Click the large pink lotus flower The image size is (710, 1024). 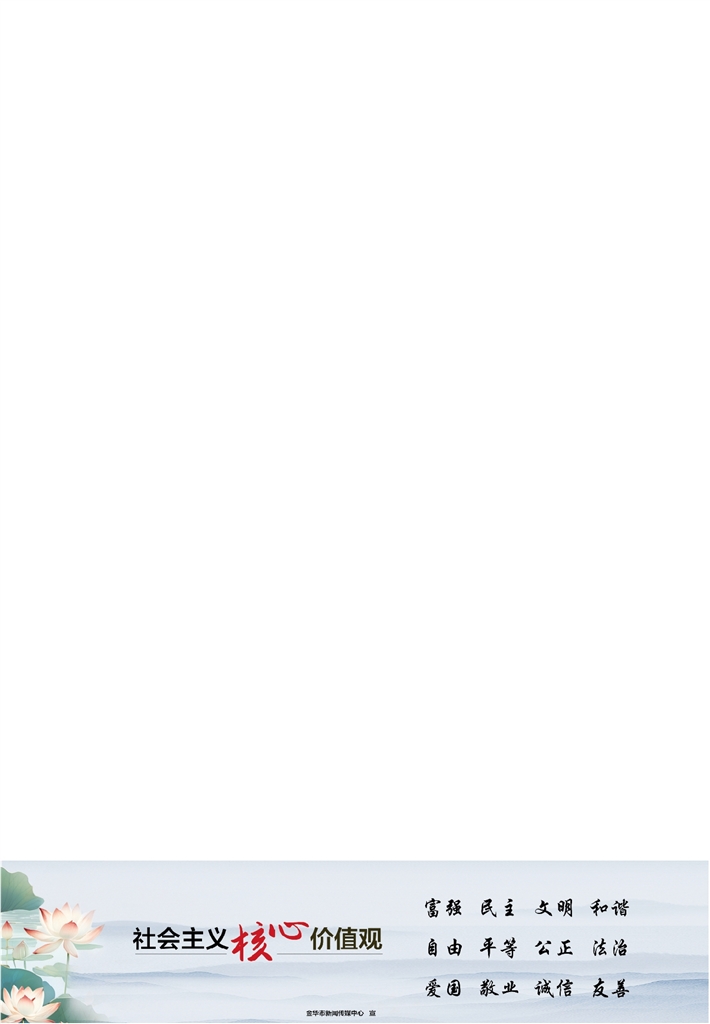[63, 929]
